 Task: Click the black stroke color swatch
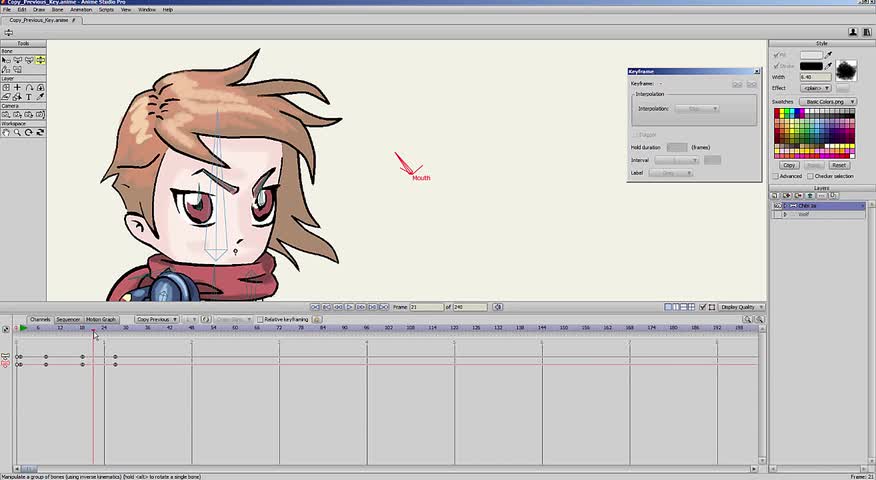[811, 66]
